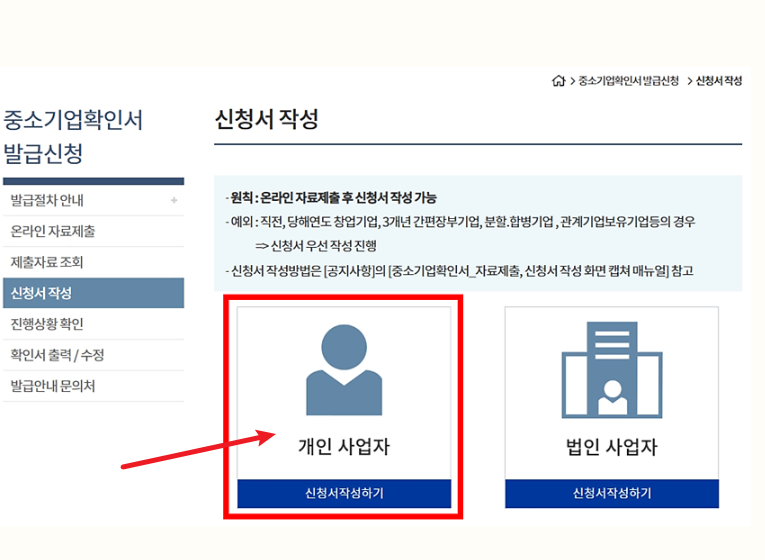The image size is (765, 560).
Task: Open the 제출자료 조회 menu item
Action: point(93,262)
